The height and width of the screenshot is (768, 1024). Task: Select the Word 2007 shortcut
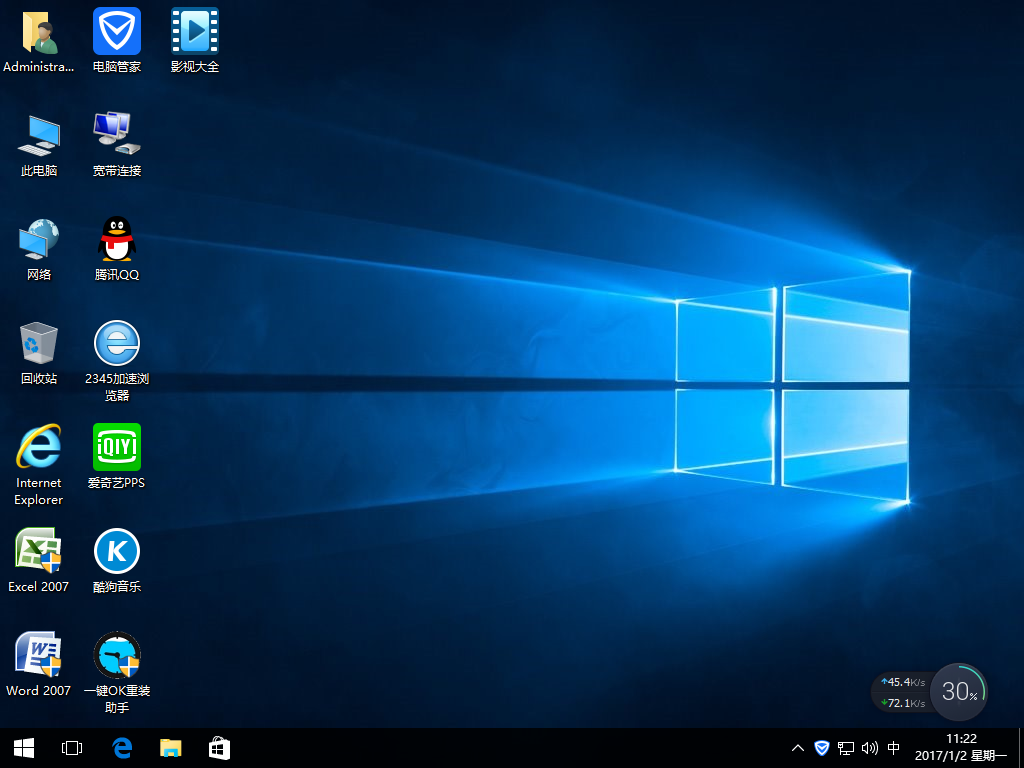click(38, 655)
